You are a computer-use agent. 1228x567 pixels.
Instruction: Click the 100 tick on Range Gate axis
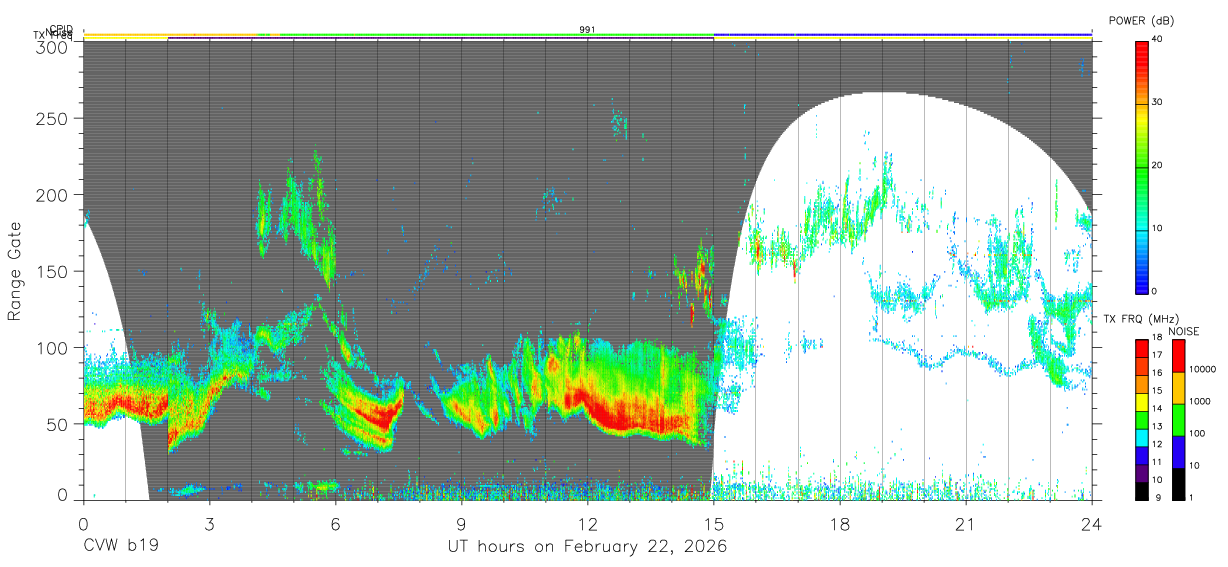[x=54, y=347]
